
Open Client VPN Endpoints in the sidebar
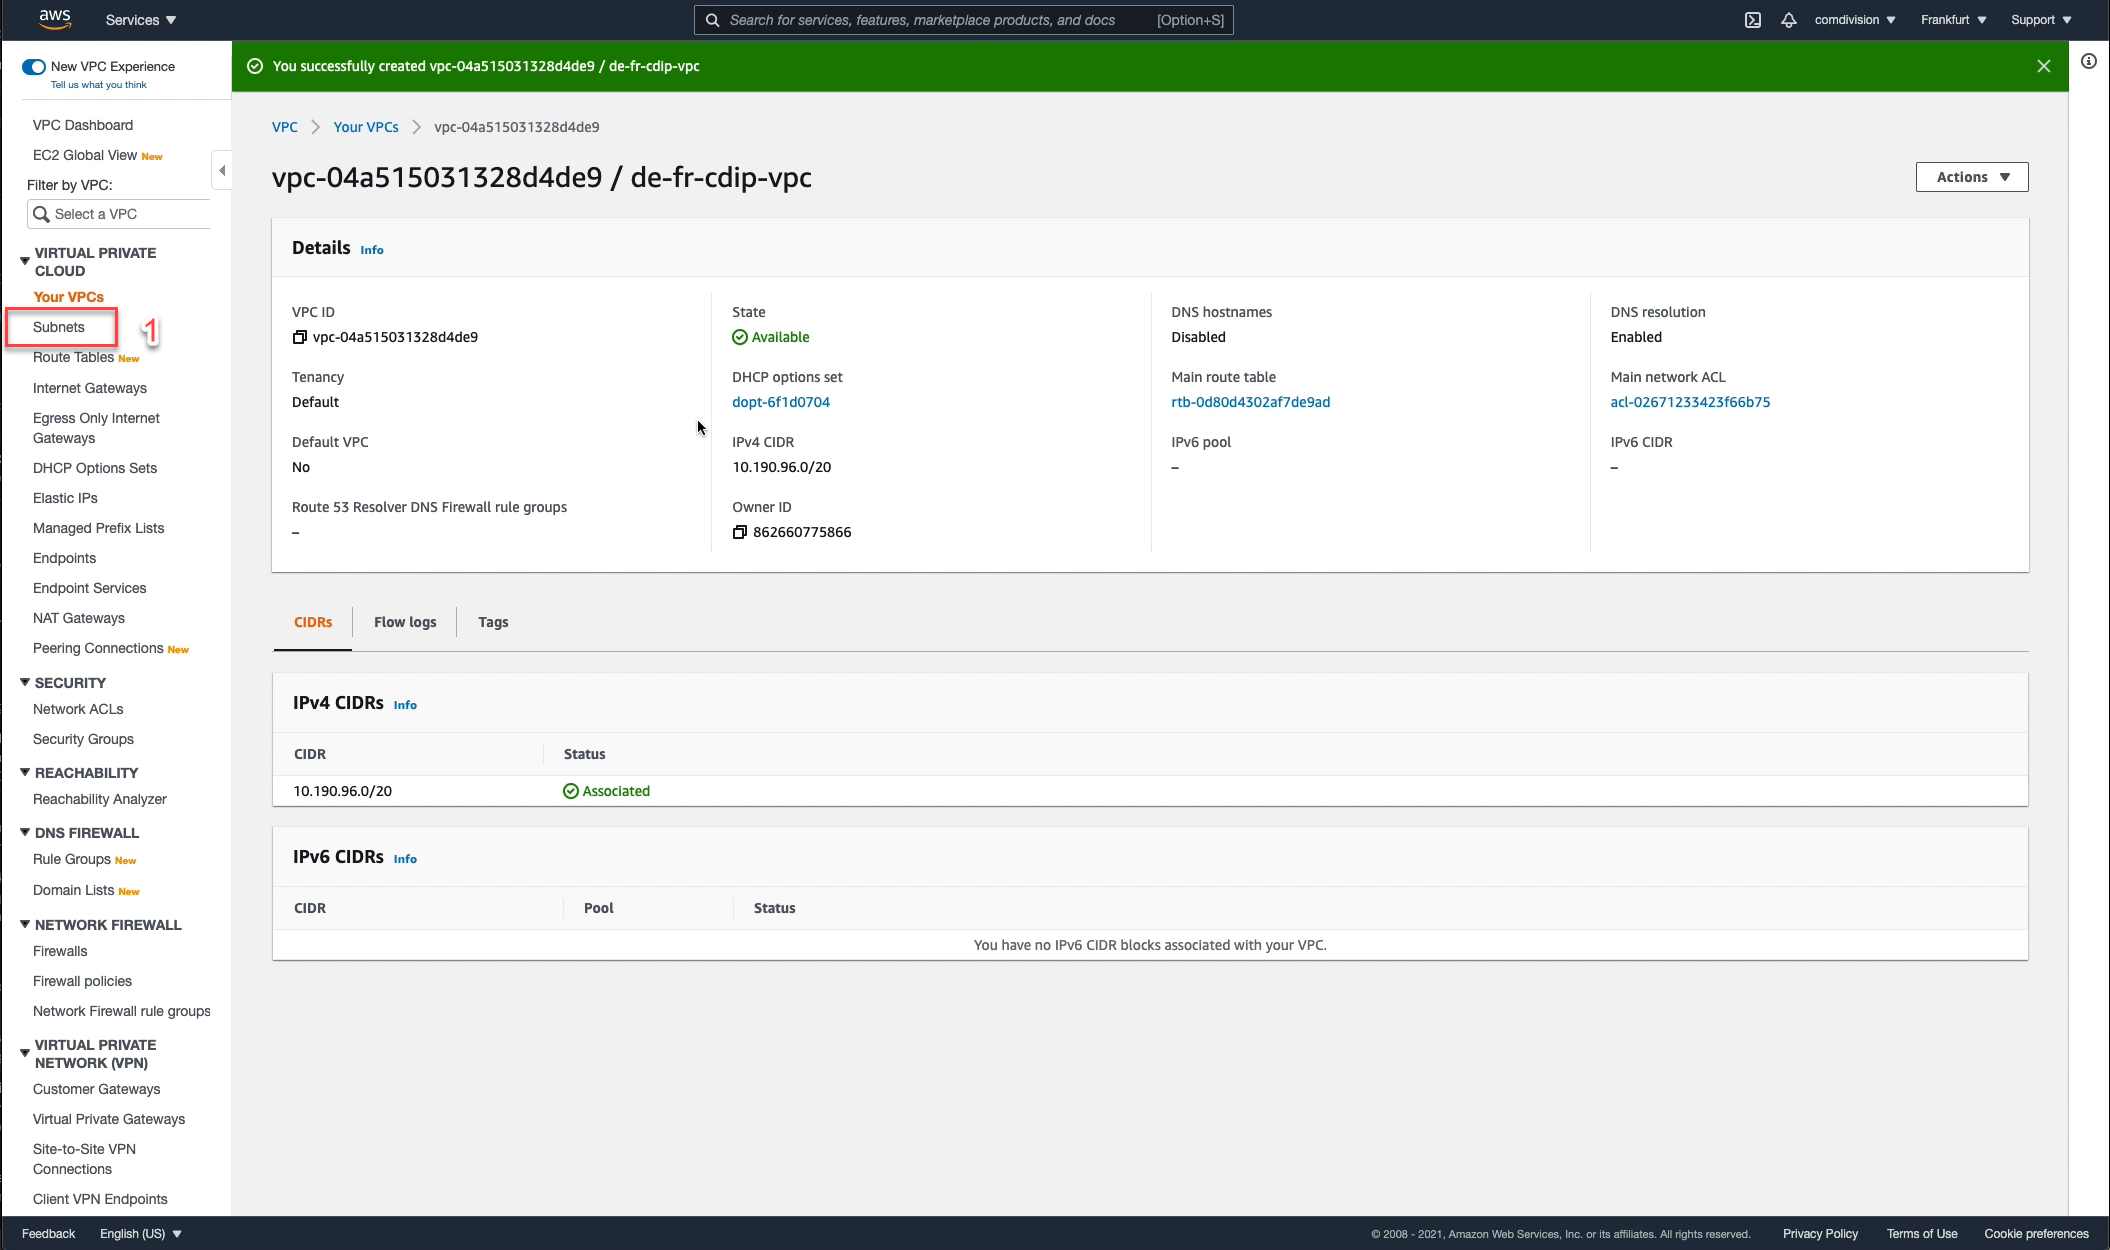pyautogui.click(x=100, y=1199)
